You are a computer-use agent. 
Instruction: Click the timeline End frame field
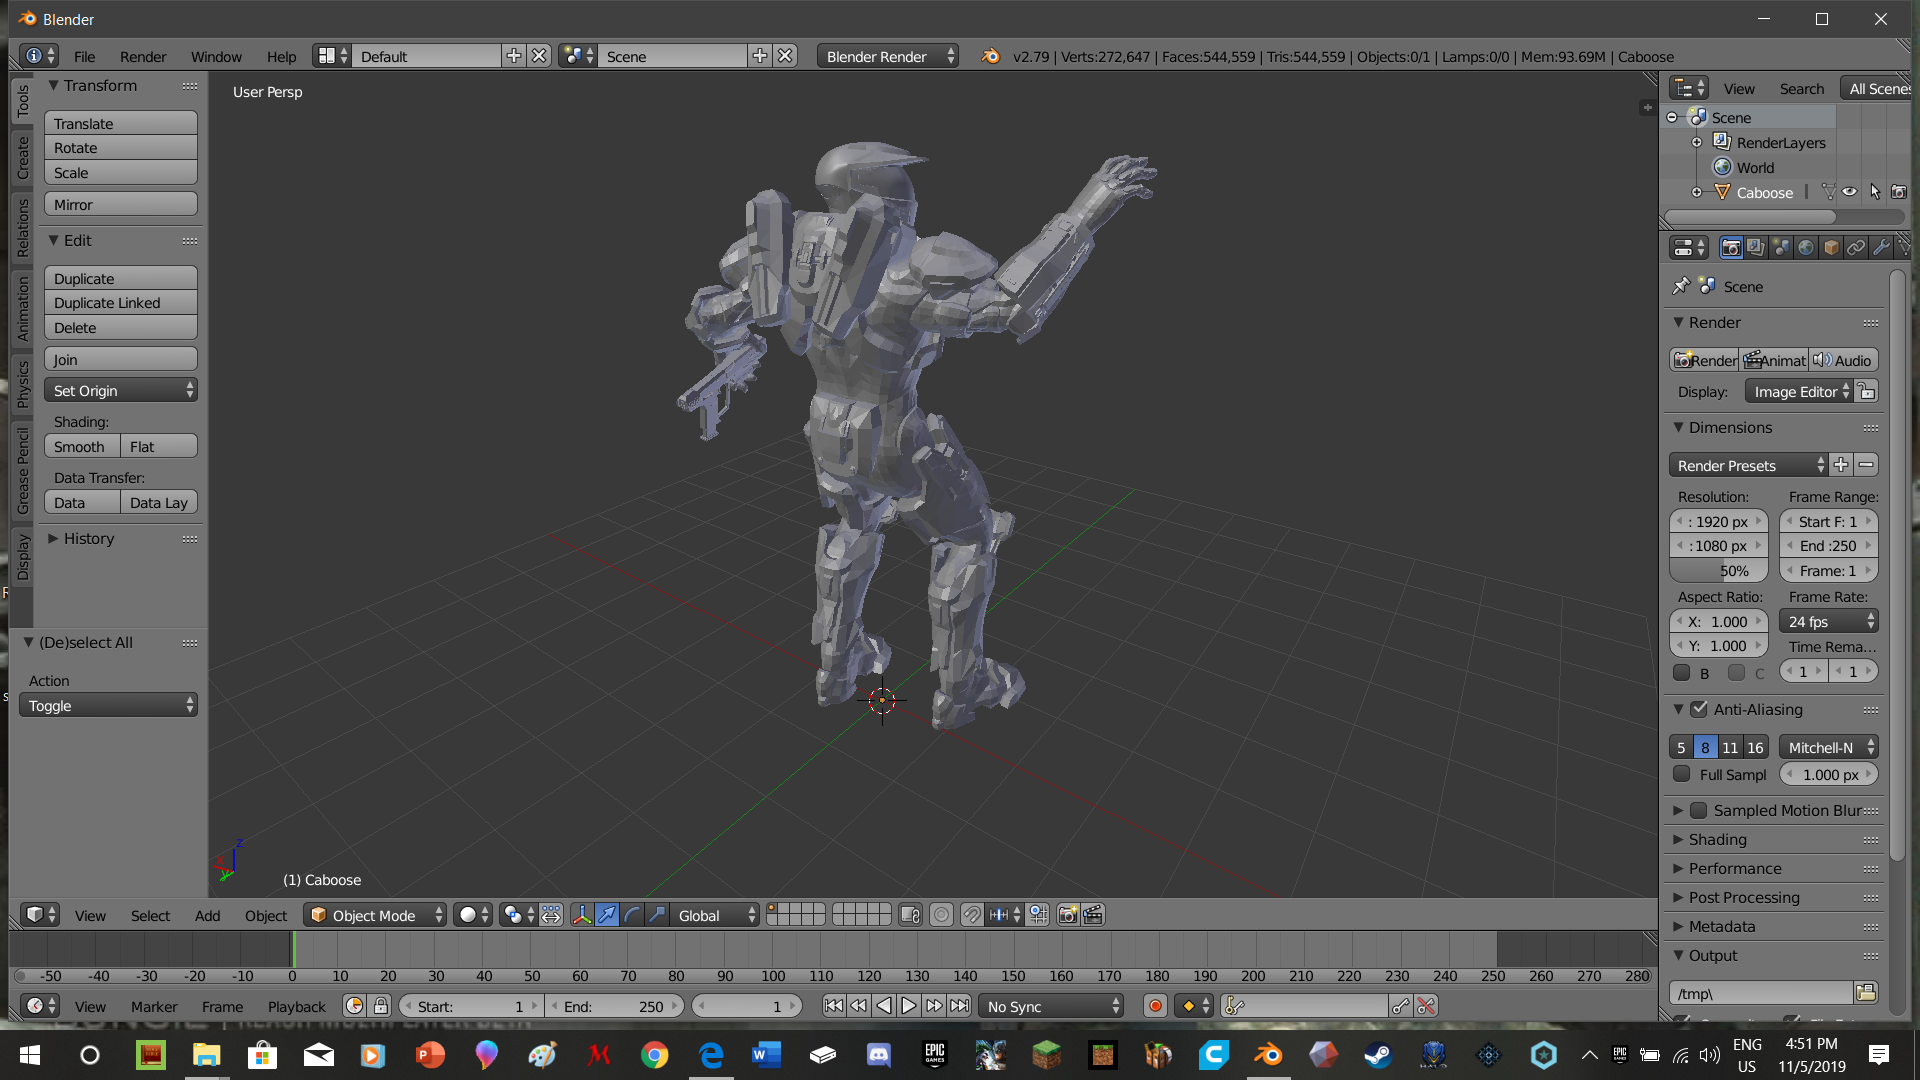[x=614, y=1006]
